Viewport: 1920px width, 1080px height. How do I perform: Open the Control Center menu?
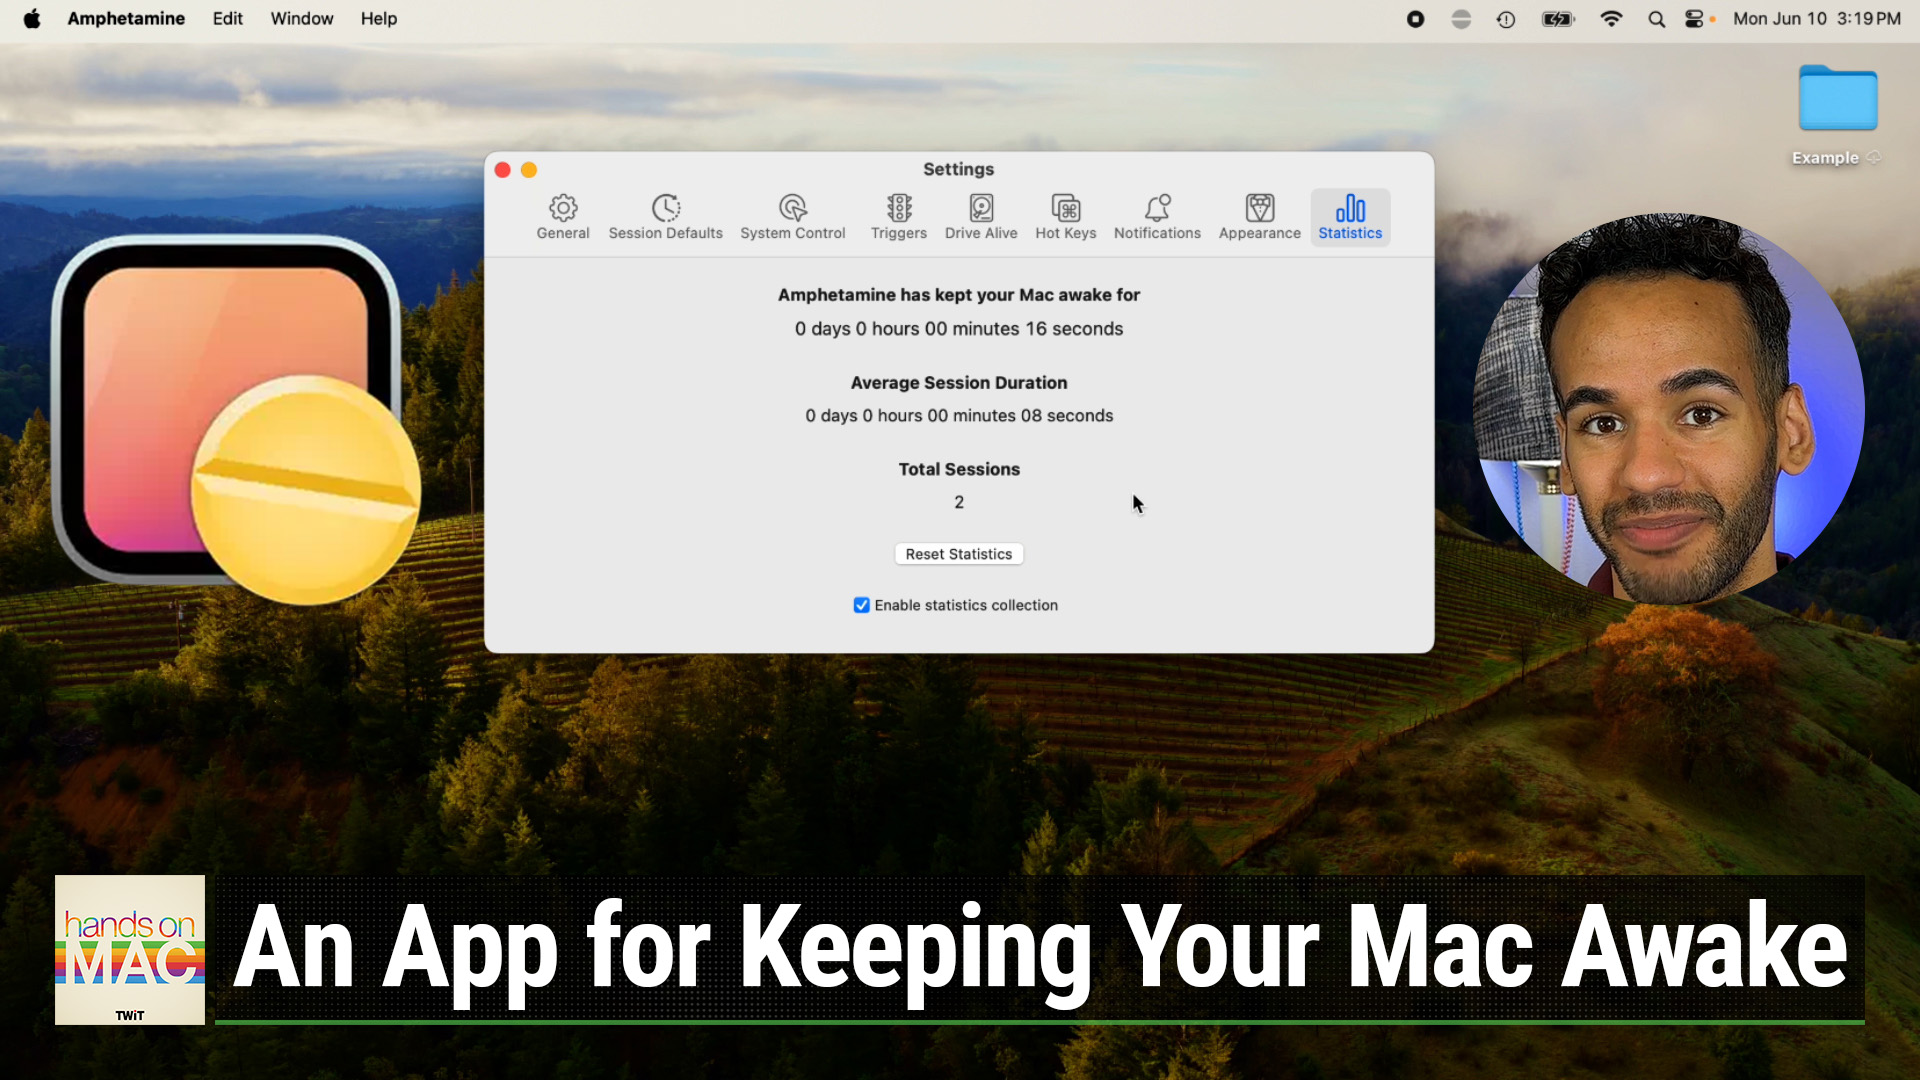pyautogui.click(x=1695, y=19)
